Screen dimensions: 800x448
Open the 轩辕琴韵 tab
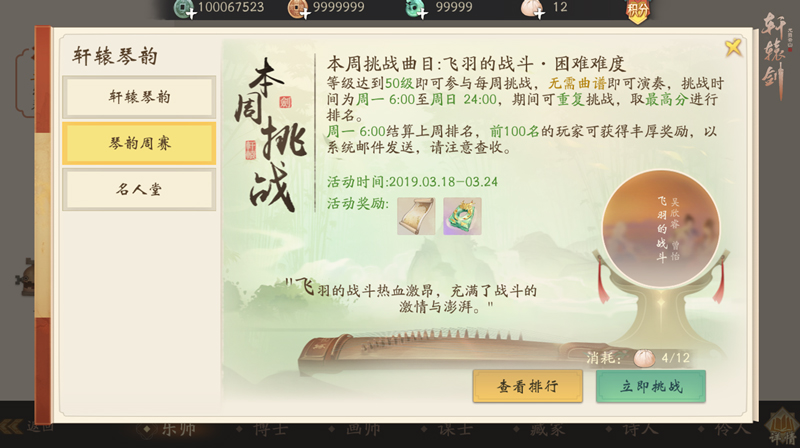139,97
